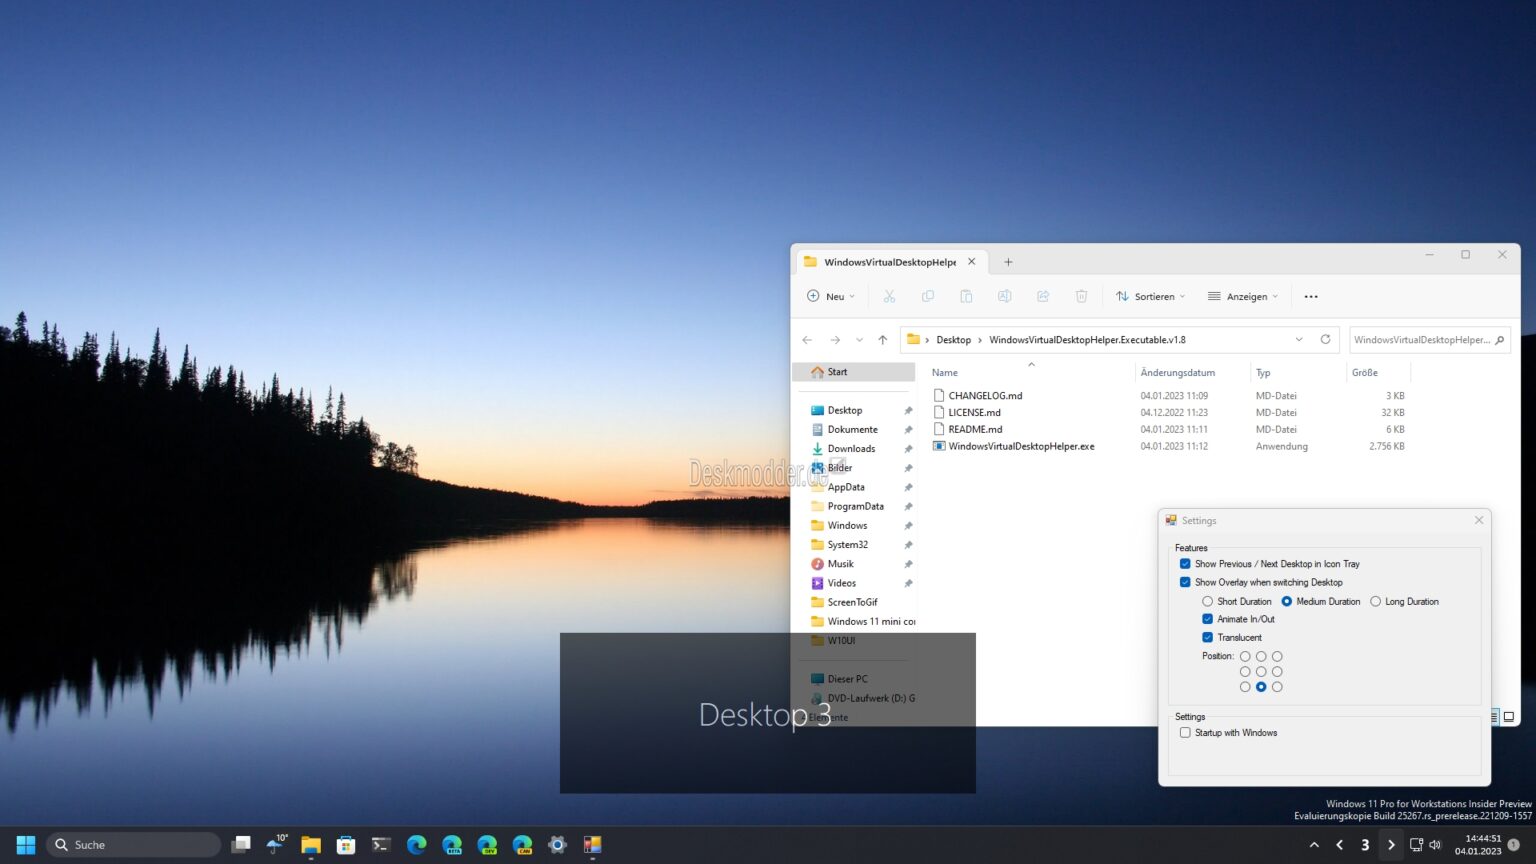Viewport: 1536px width, 864px height.
Task: Open the WindowsVirtualDesktopHelper taskbar icon
Action: pyautogui.click(x=593, y=845)
